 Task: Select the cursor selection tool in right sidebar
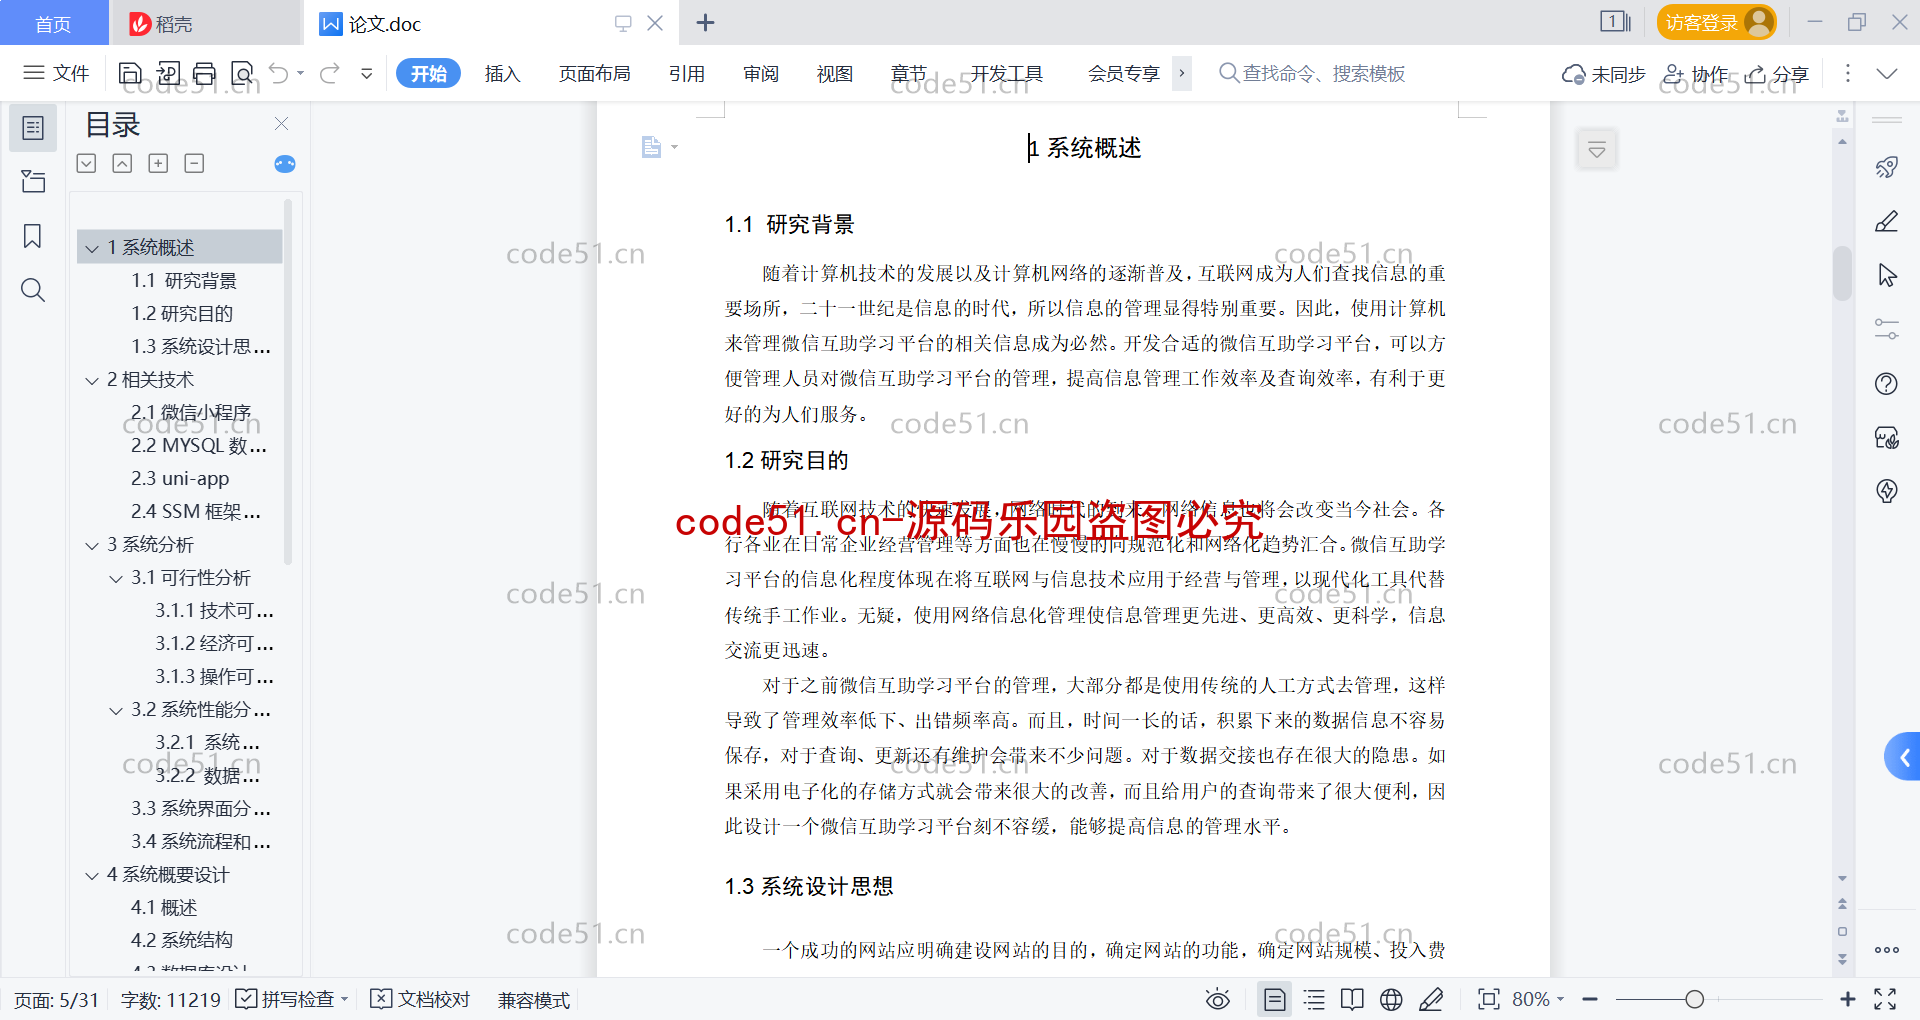click(x=1887, y=275)
